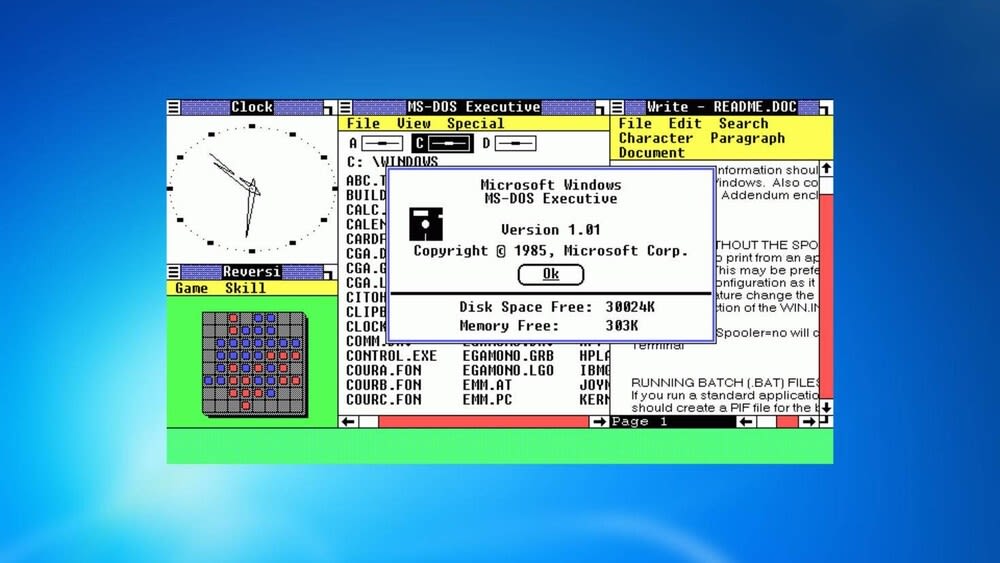The width and height of the screenshot is (1000, 563).
Task: Click the RUNNING BATCH (.BAT) FILES heading in Write
Action: point(725,383)
